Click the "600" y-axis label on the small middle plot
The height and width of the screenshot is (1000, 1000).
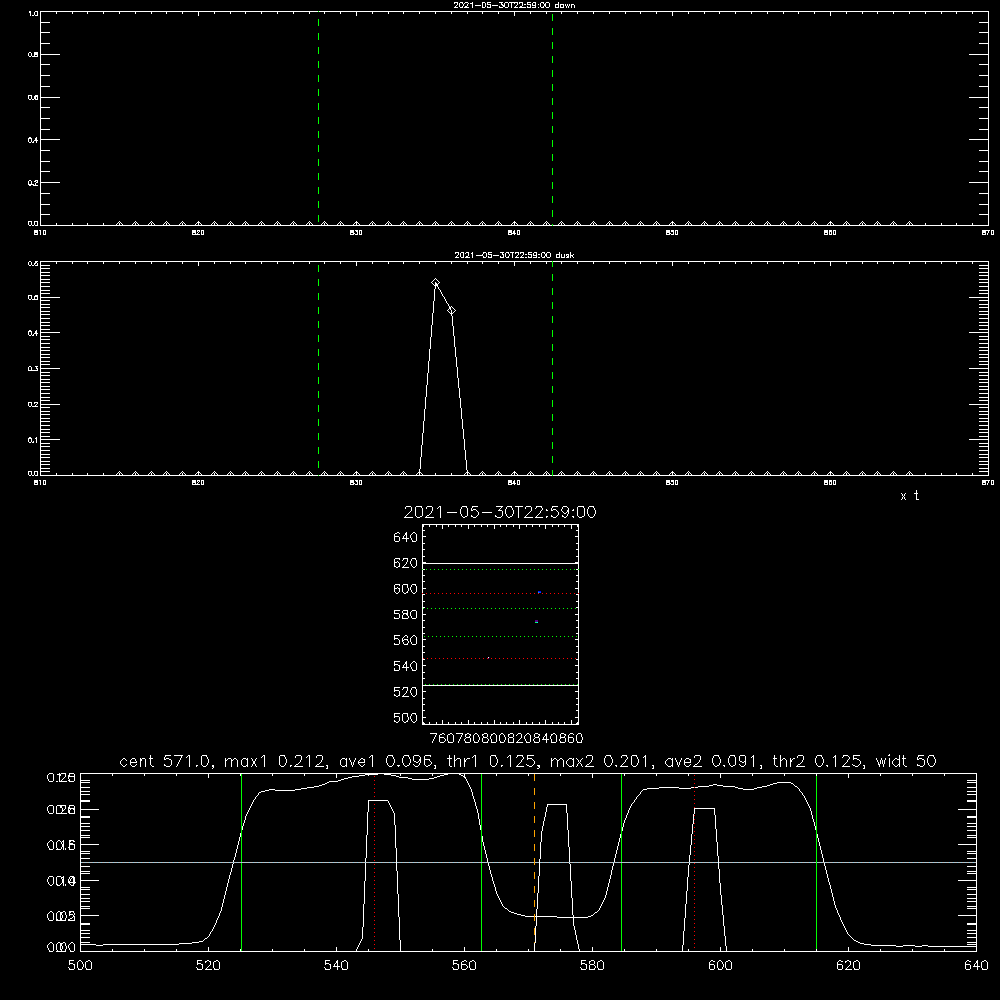pyautogui.click(x=406, y=589)
